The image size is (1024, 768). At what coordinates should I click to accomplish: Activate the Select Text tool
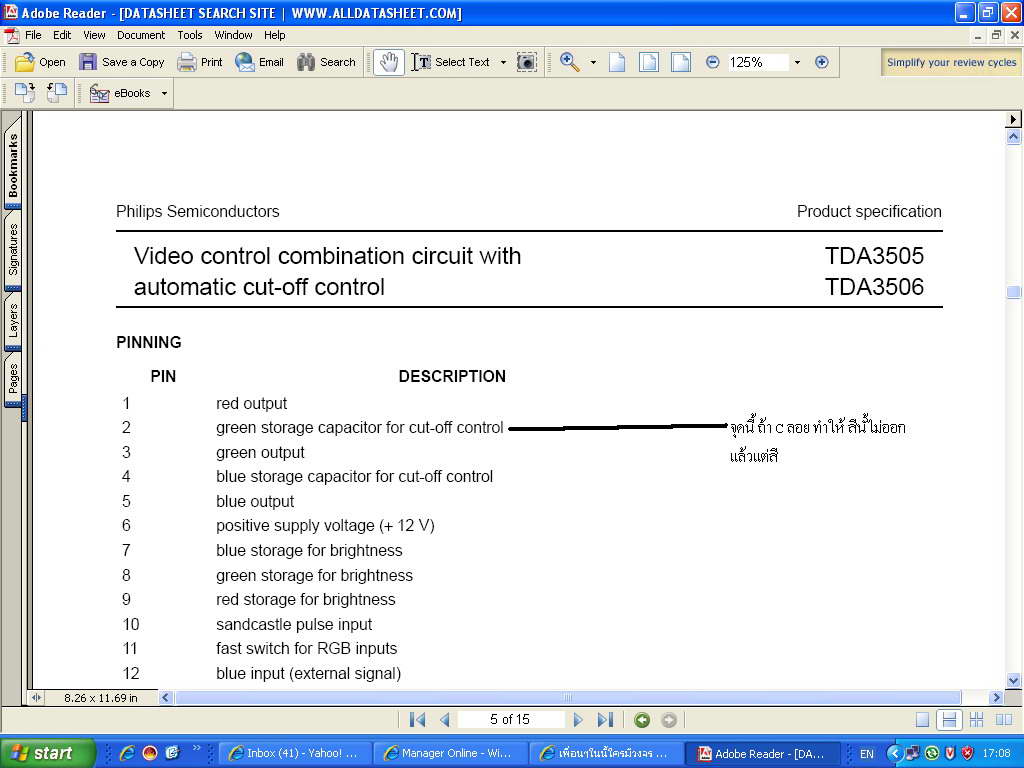[x=452, y=62]
